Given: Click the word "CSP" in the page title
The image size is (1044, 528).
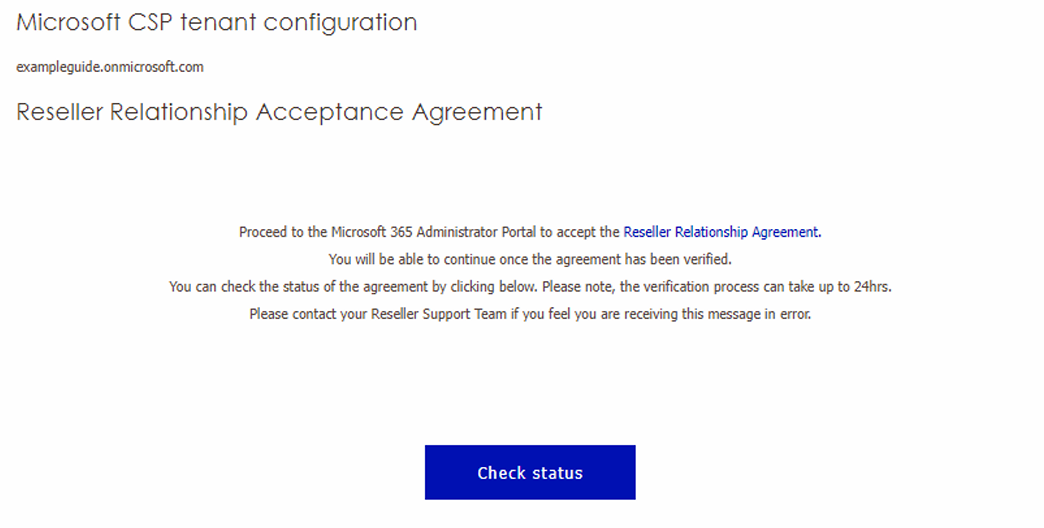Looking at the screenshot, I should [x=138, y=23].
